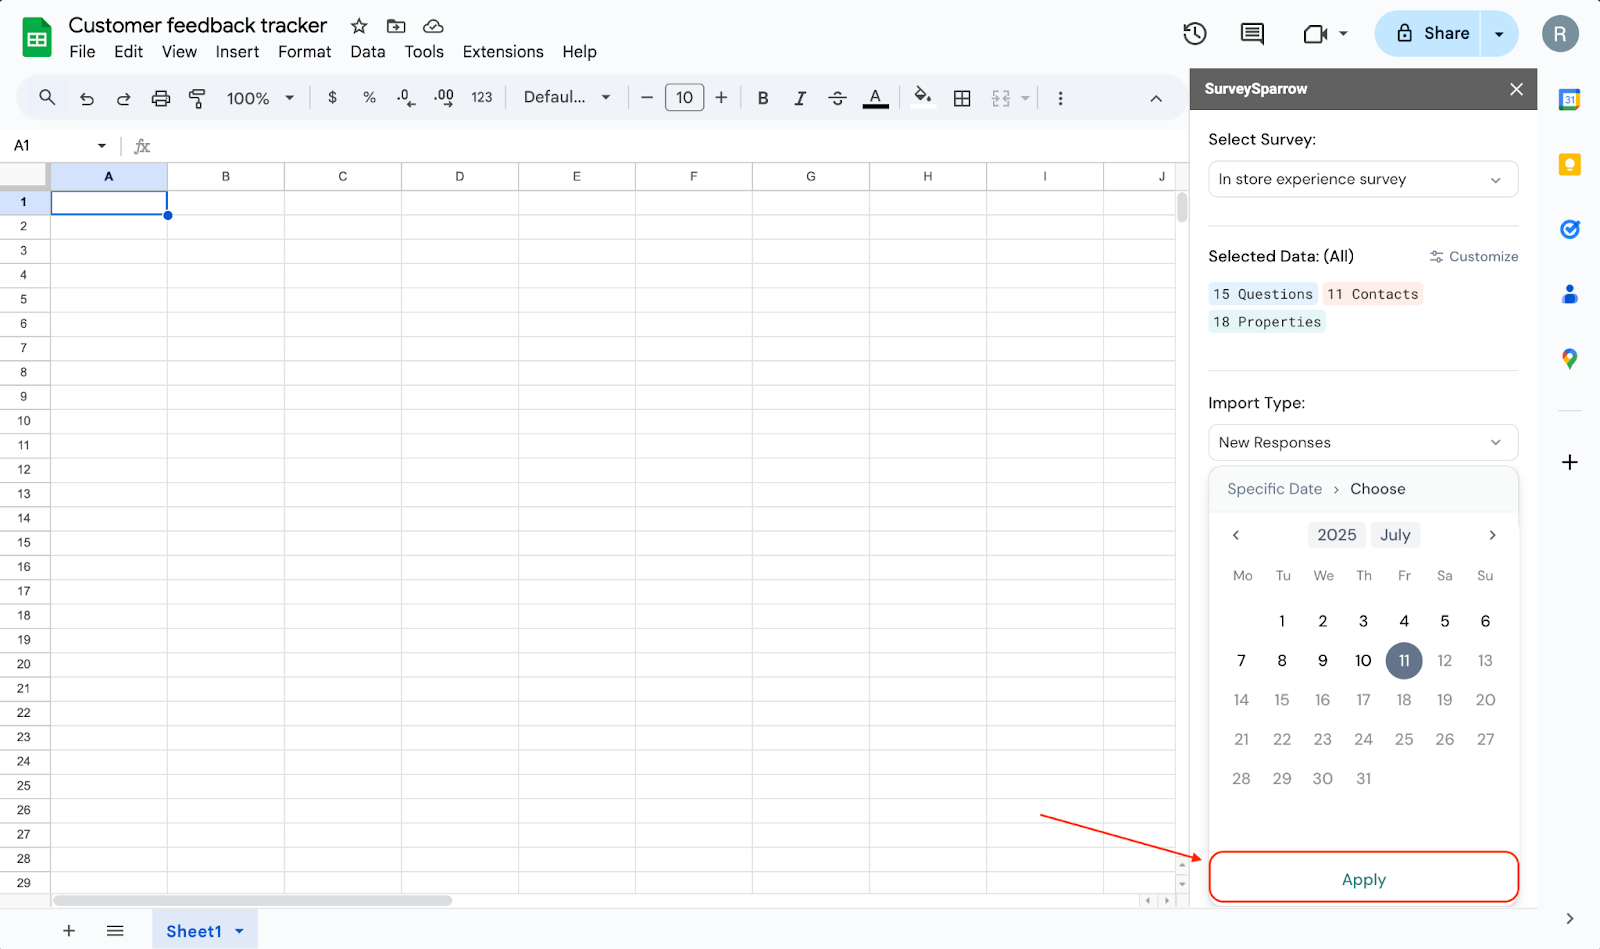Click the Apply button
The image size is (1600, 949).
[x=1363, y=879]
